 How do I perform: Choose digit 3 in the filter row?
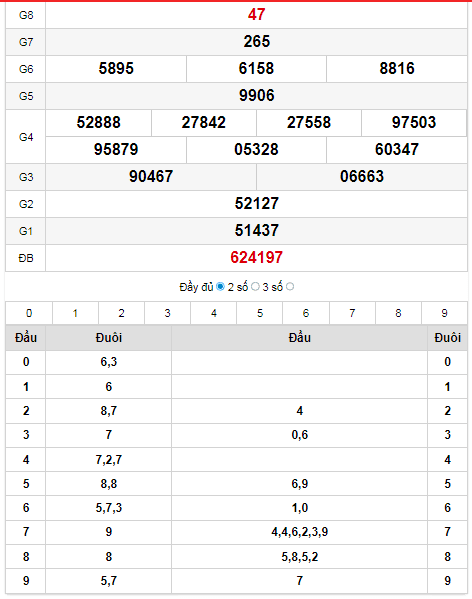[x=167, y=313]
